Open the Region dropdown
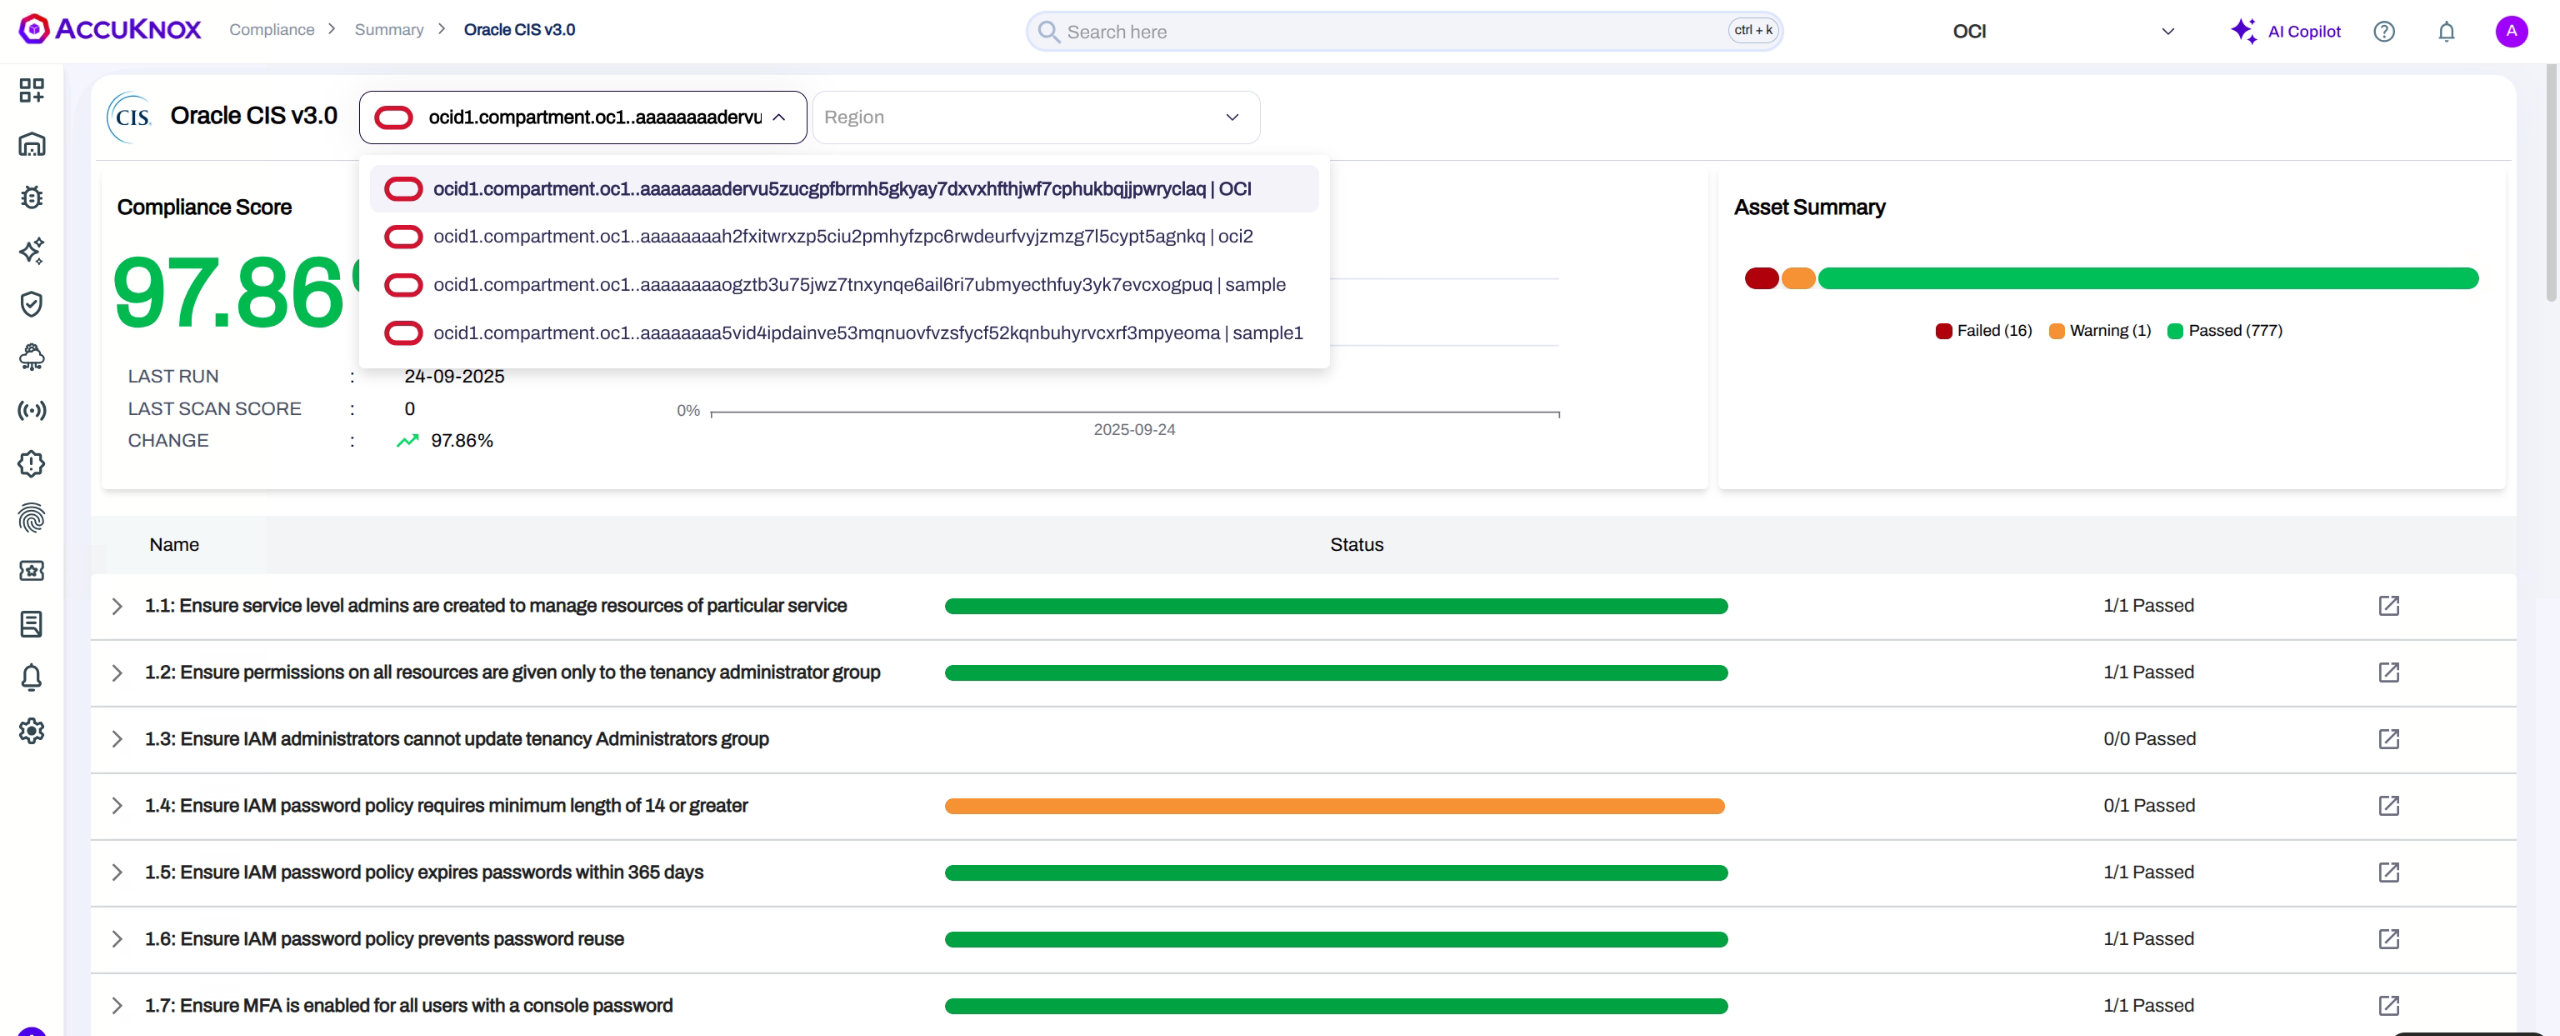This screenshot has height=1036, width=2560. [1035, 117]
